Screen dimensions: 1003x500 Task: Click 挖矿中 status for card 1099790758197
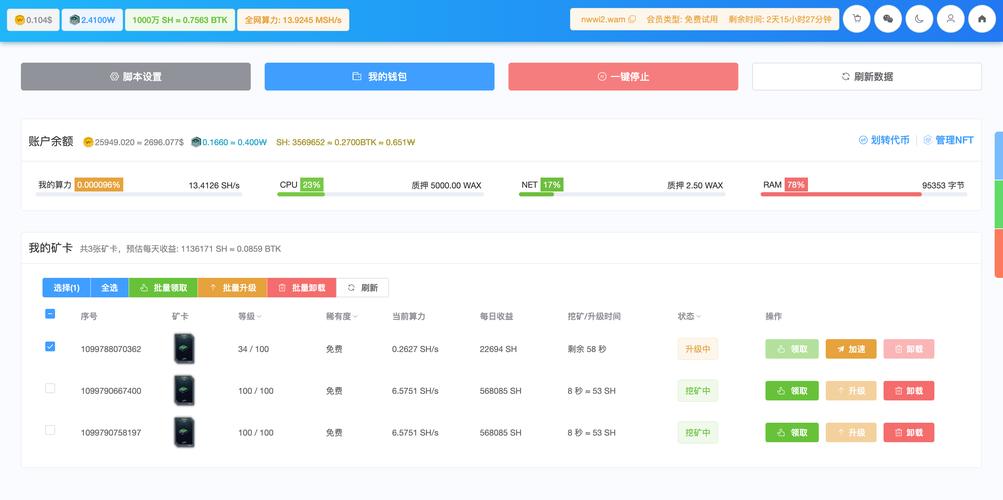[x=698, y=433]
